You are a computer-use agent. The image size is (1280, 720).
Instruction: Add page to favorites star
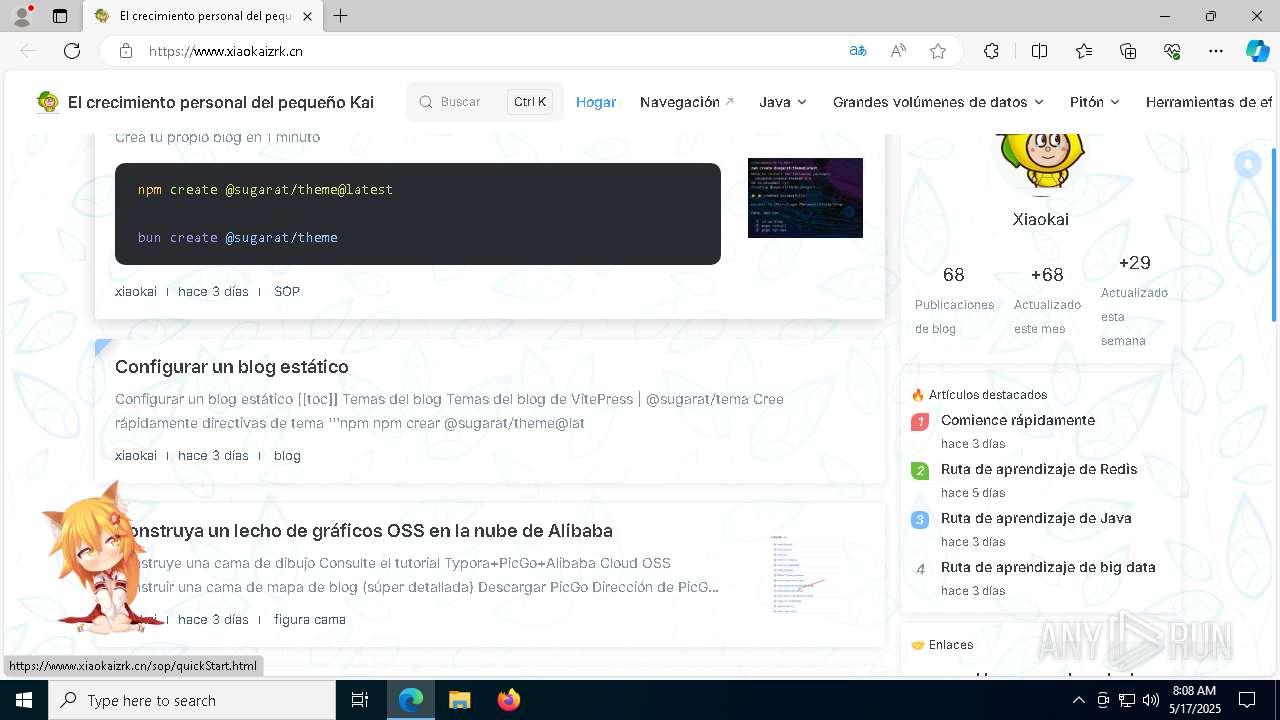click(938, 51)
